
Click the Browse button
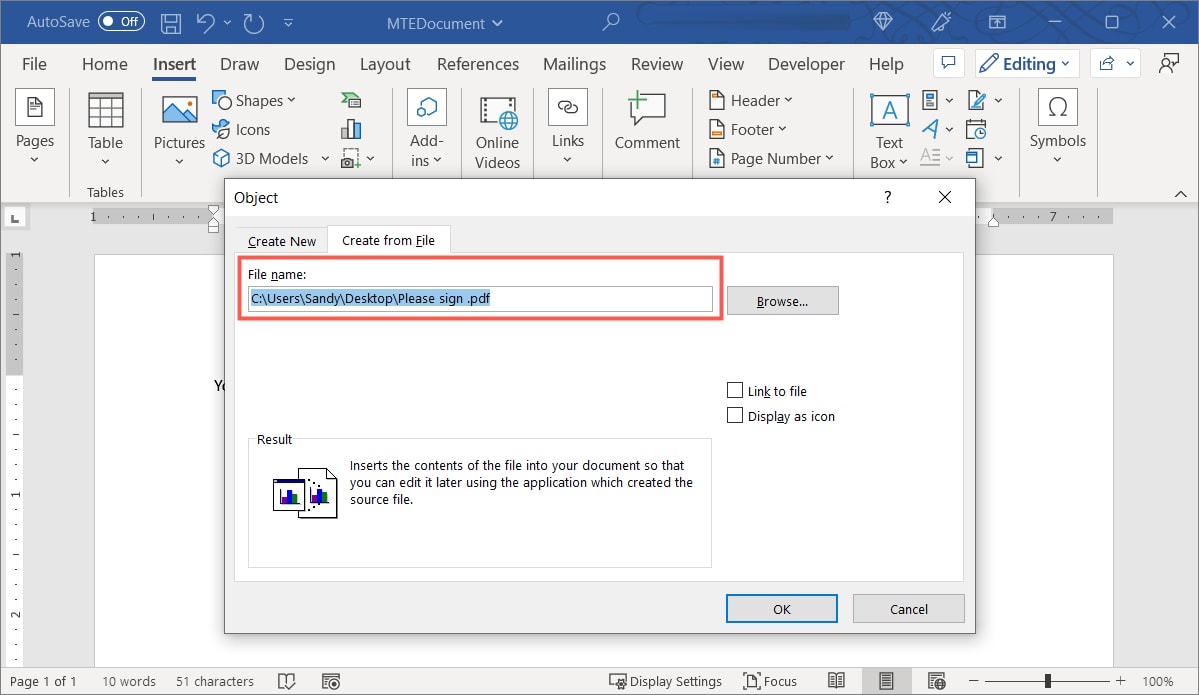(782, 300)
